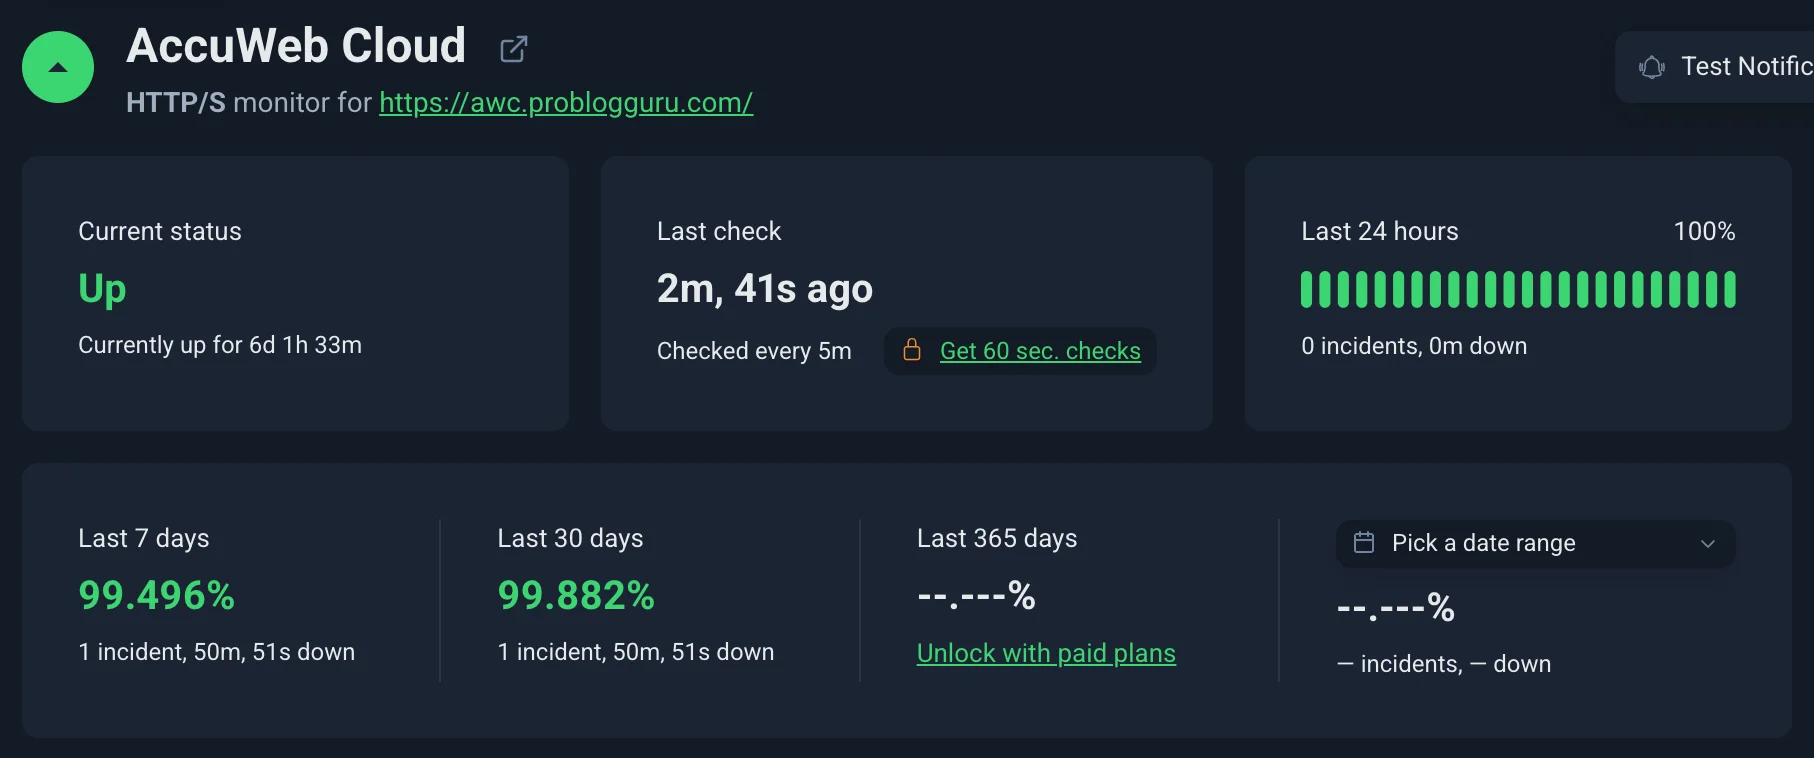Follow the Unlock with paid plans link

coord(1046,653)
